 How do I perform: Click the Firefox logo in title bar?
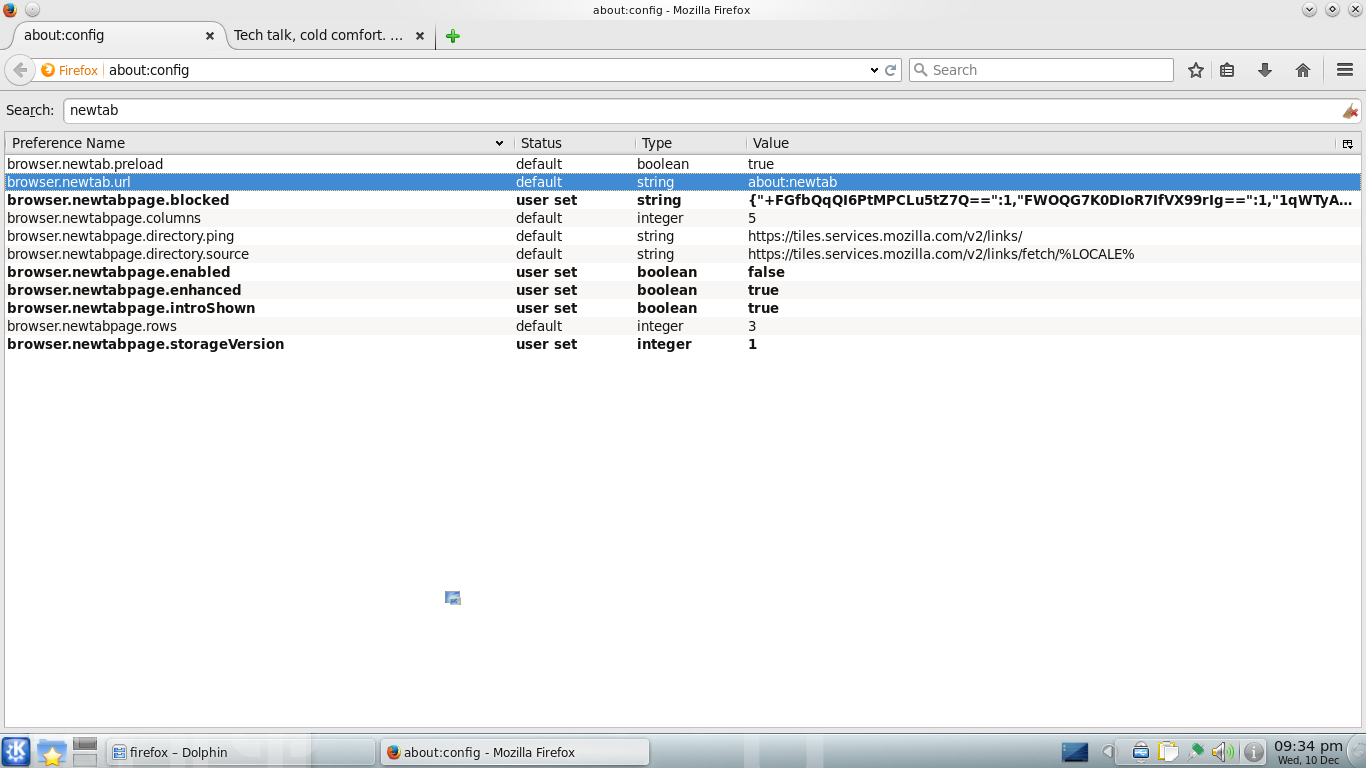tap(10, 10)
